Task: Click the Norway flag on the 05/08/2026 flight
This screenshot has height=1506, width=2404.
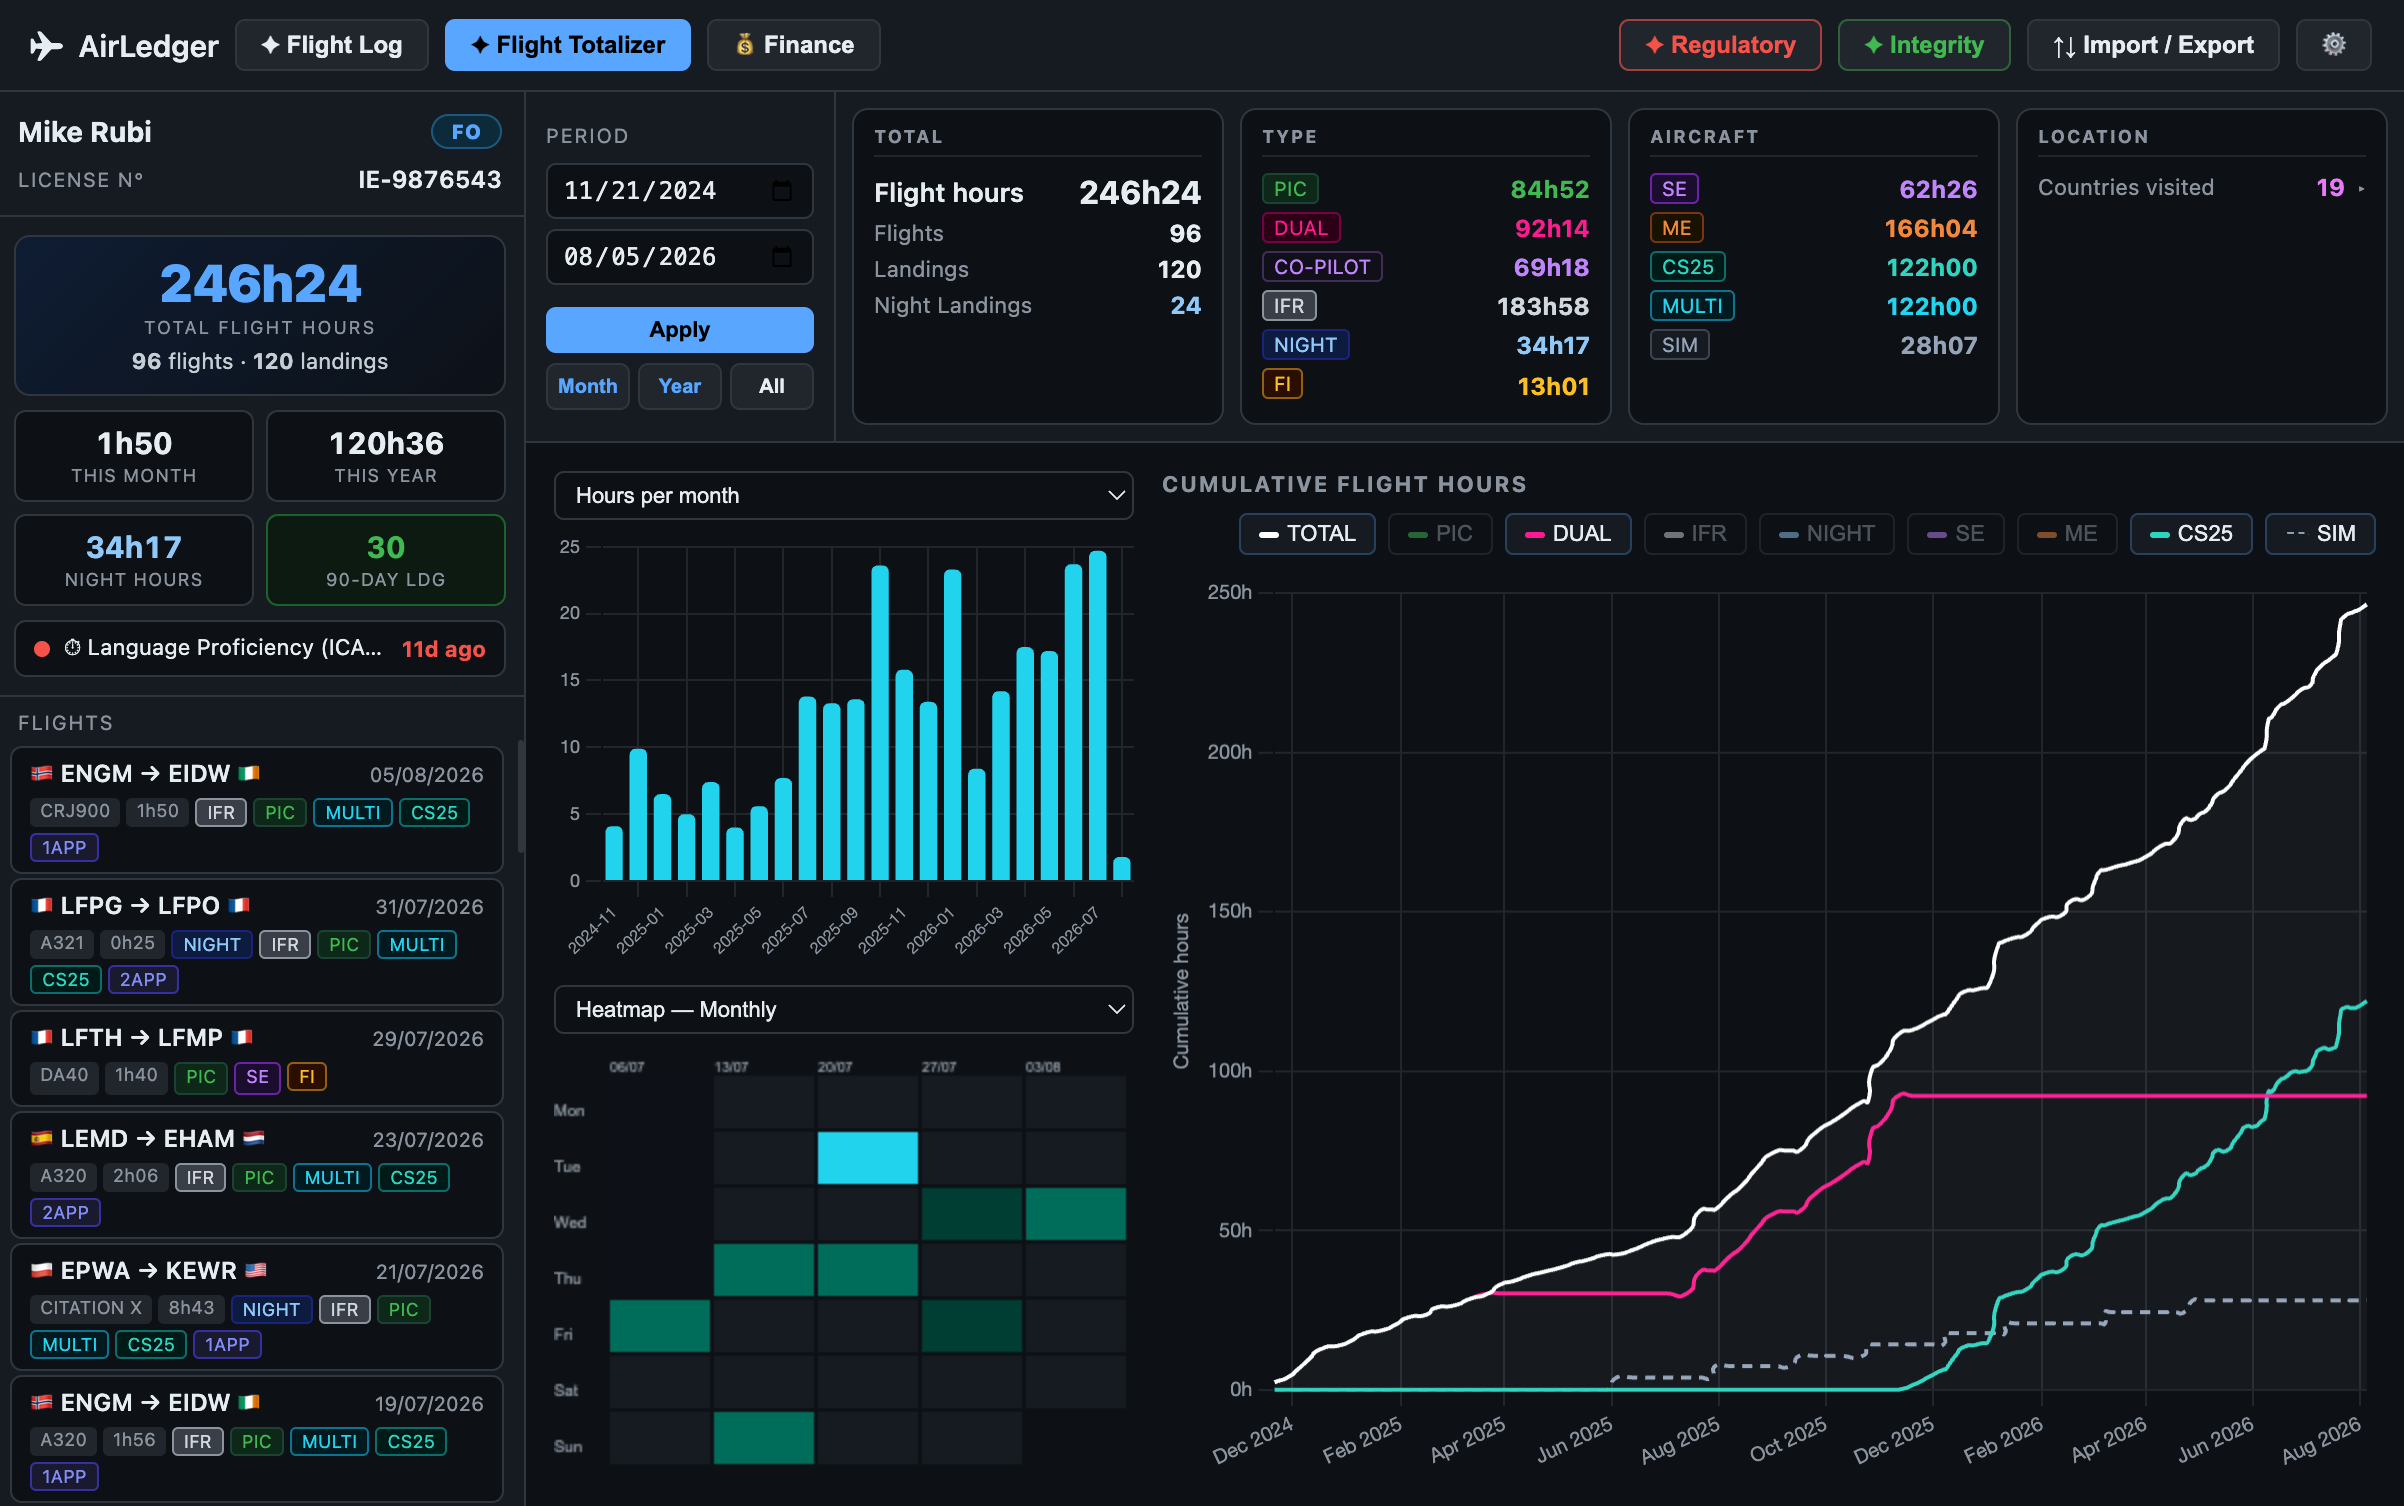Action: tap(41, 773)
